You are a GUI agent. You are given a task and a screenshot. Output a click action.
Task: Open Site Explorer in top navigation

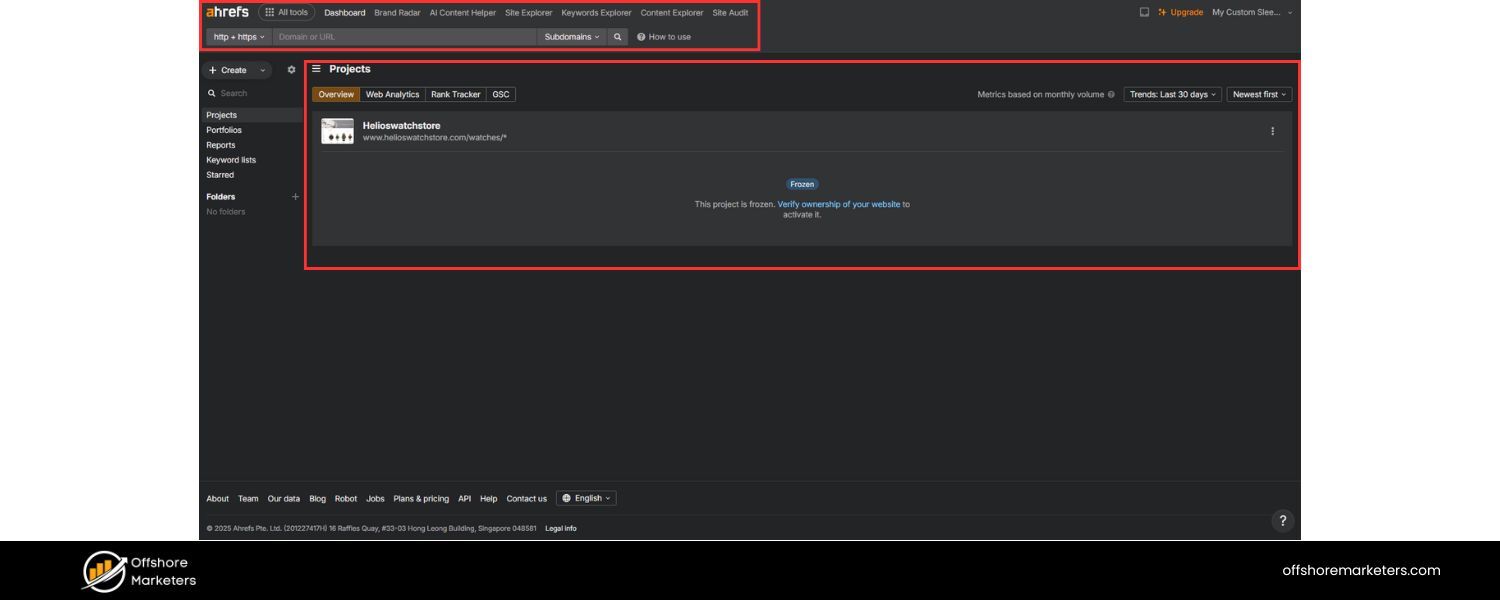[528, 13]
